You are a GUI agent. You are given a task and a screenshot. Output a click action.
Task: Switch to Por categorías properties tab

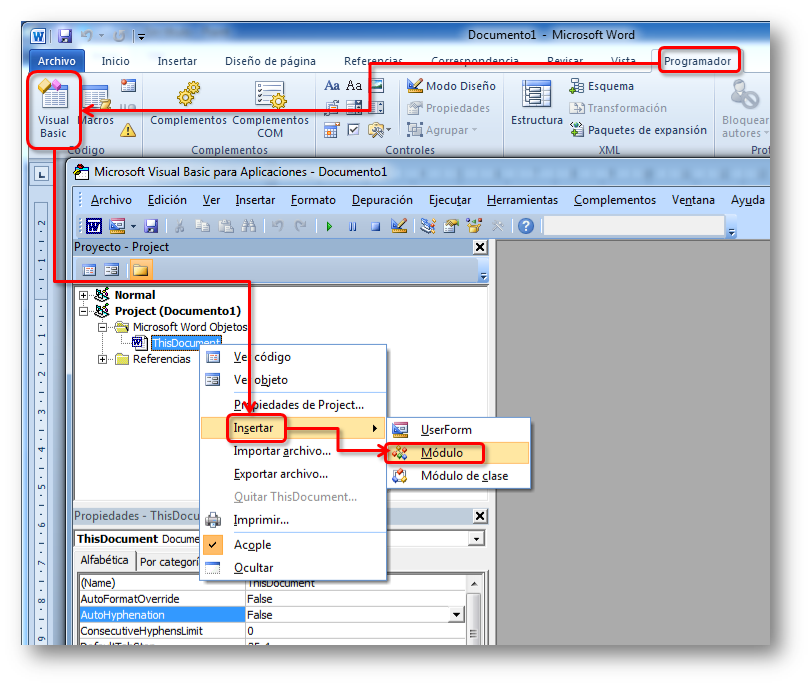coord(169,562)
